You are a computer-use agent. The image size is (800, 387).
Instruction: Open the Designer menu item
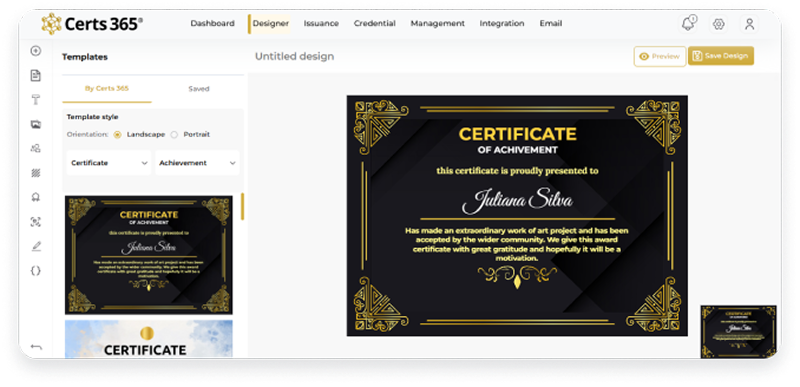(270, 23)
